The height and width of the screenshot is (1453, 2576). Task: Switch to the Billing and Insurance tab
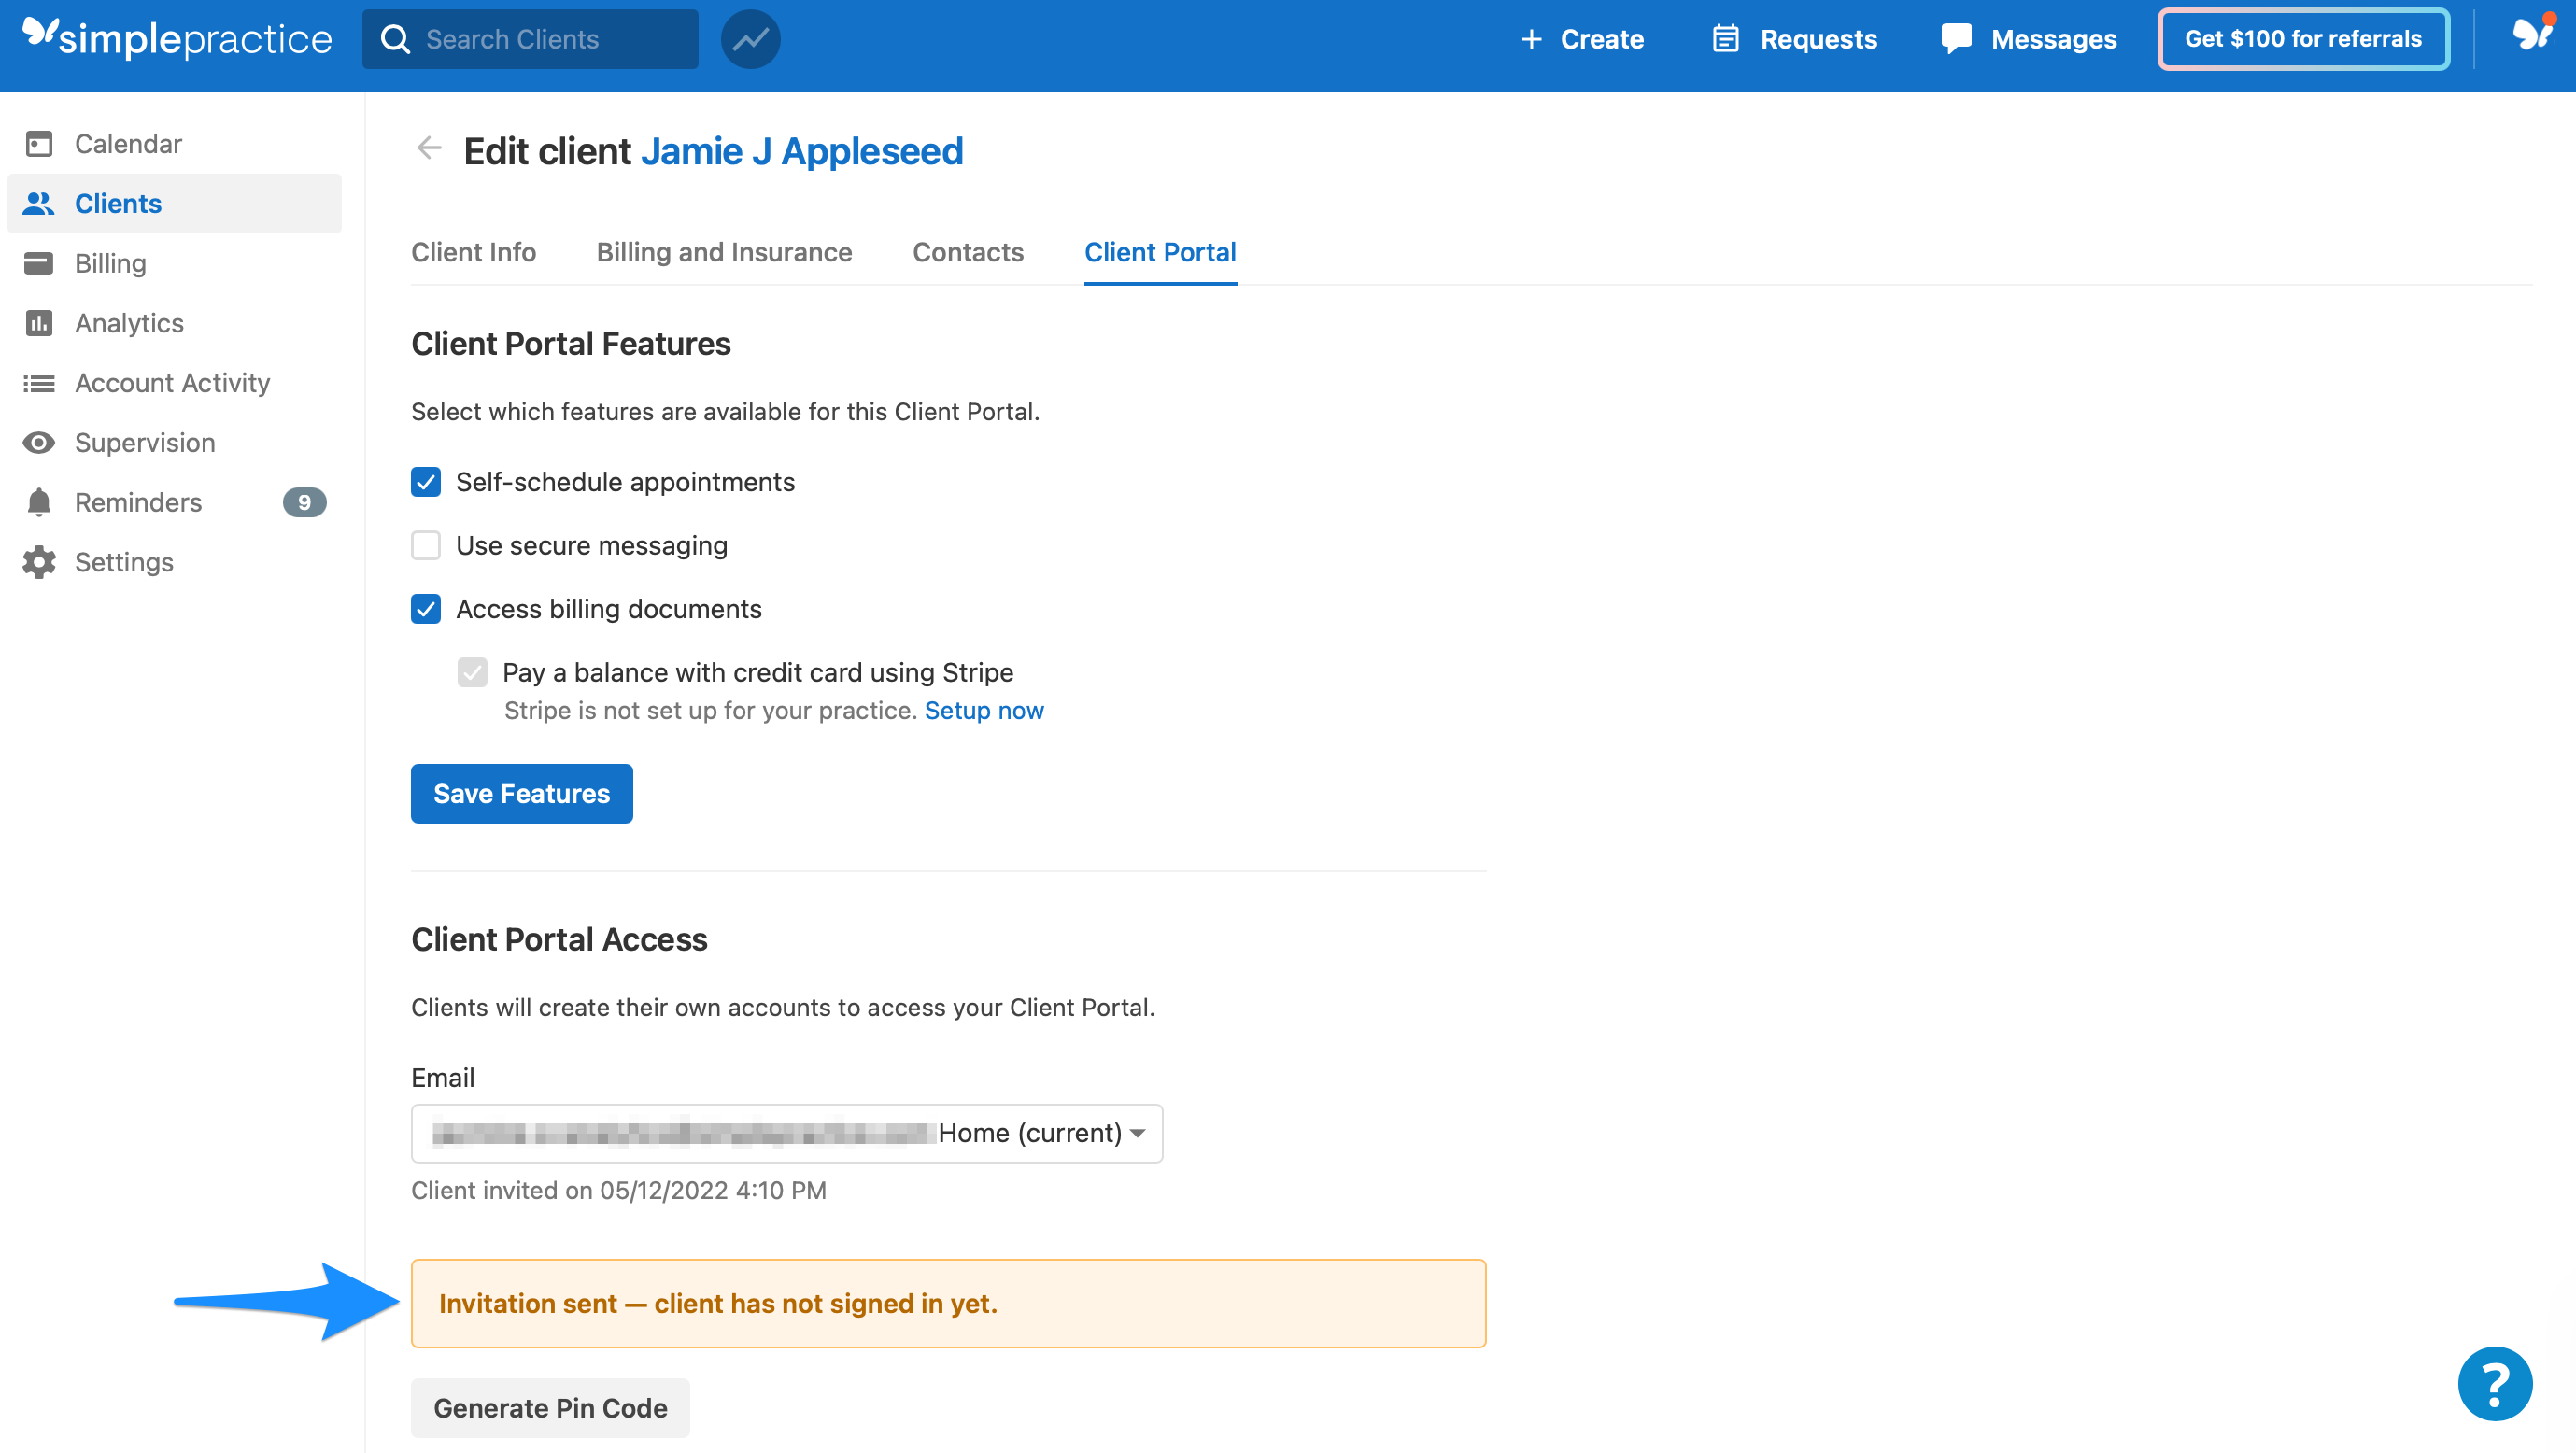[724, 252]
